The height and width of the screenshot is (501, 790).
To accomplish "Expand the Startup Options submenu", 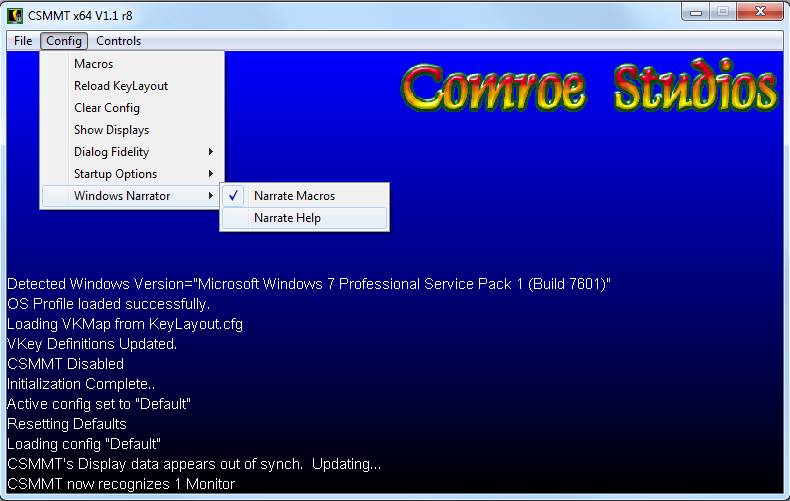I will click(133, 174).
